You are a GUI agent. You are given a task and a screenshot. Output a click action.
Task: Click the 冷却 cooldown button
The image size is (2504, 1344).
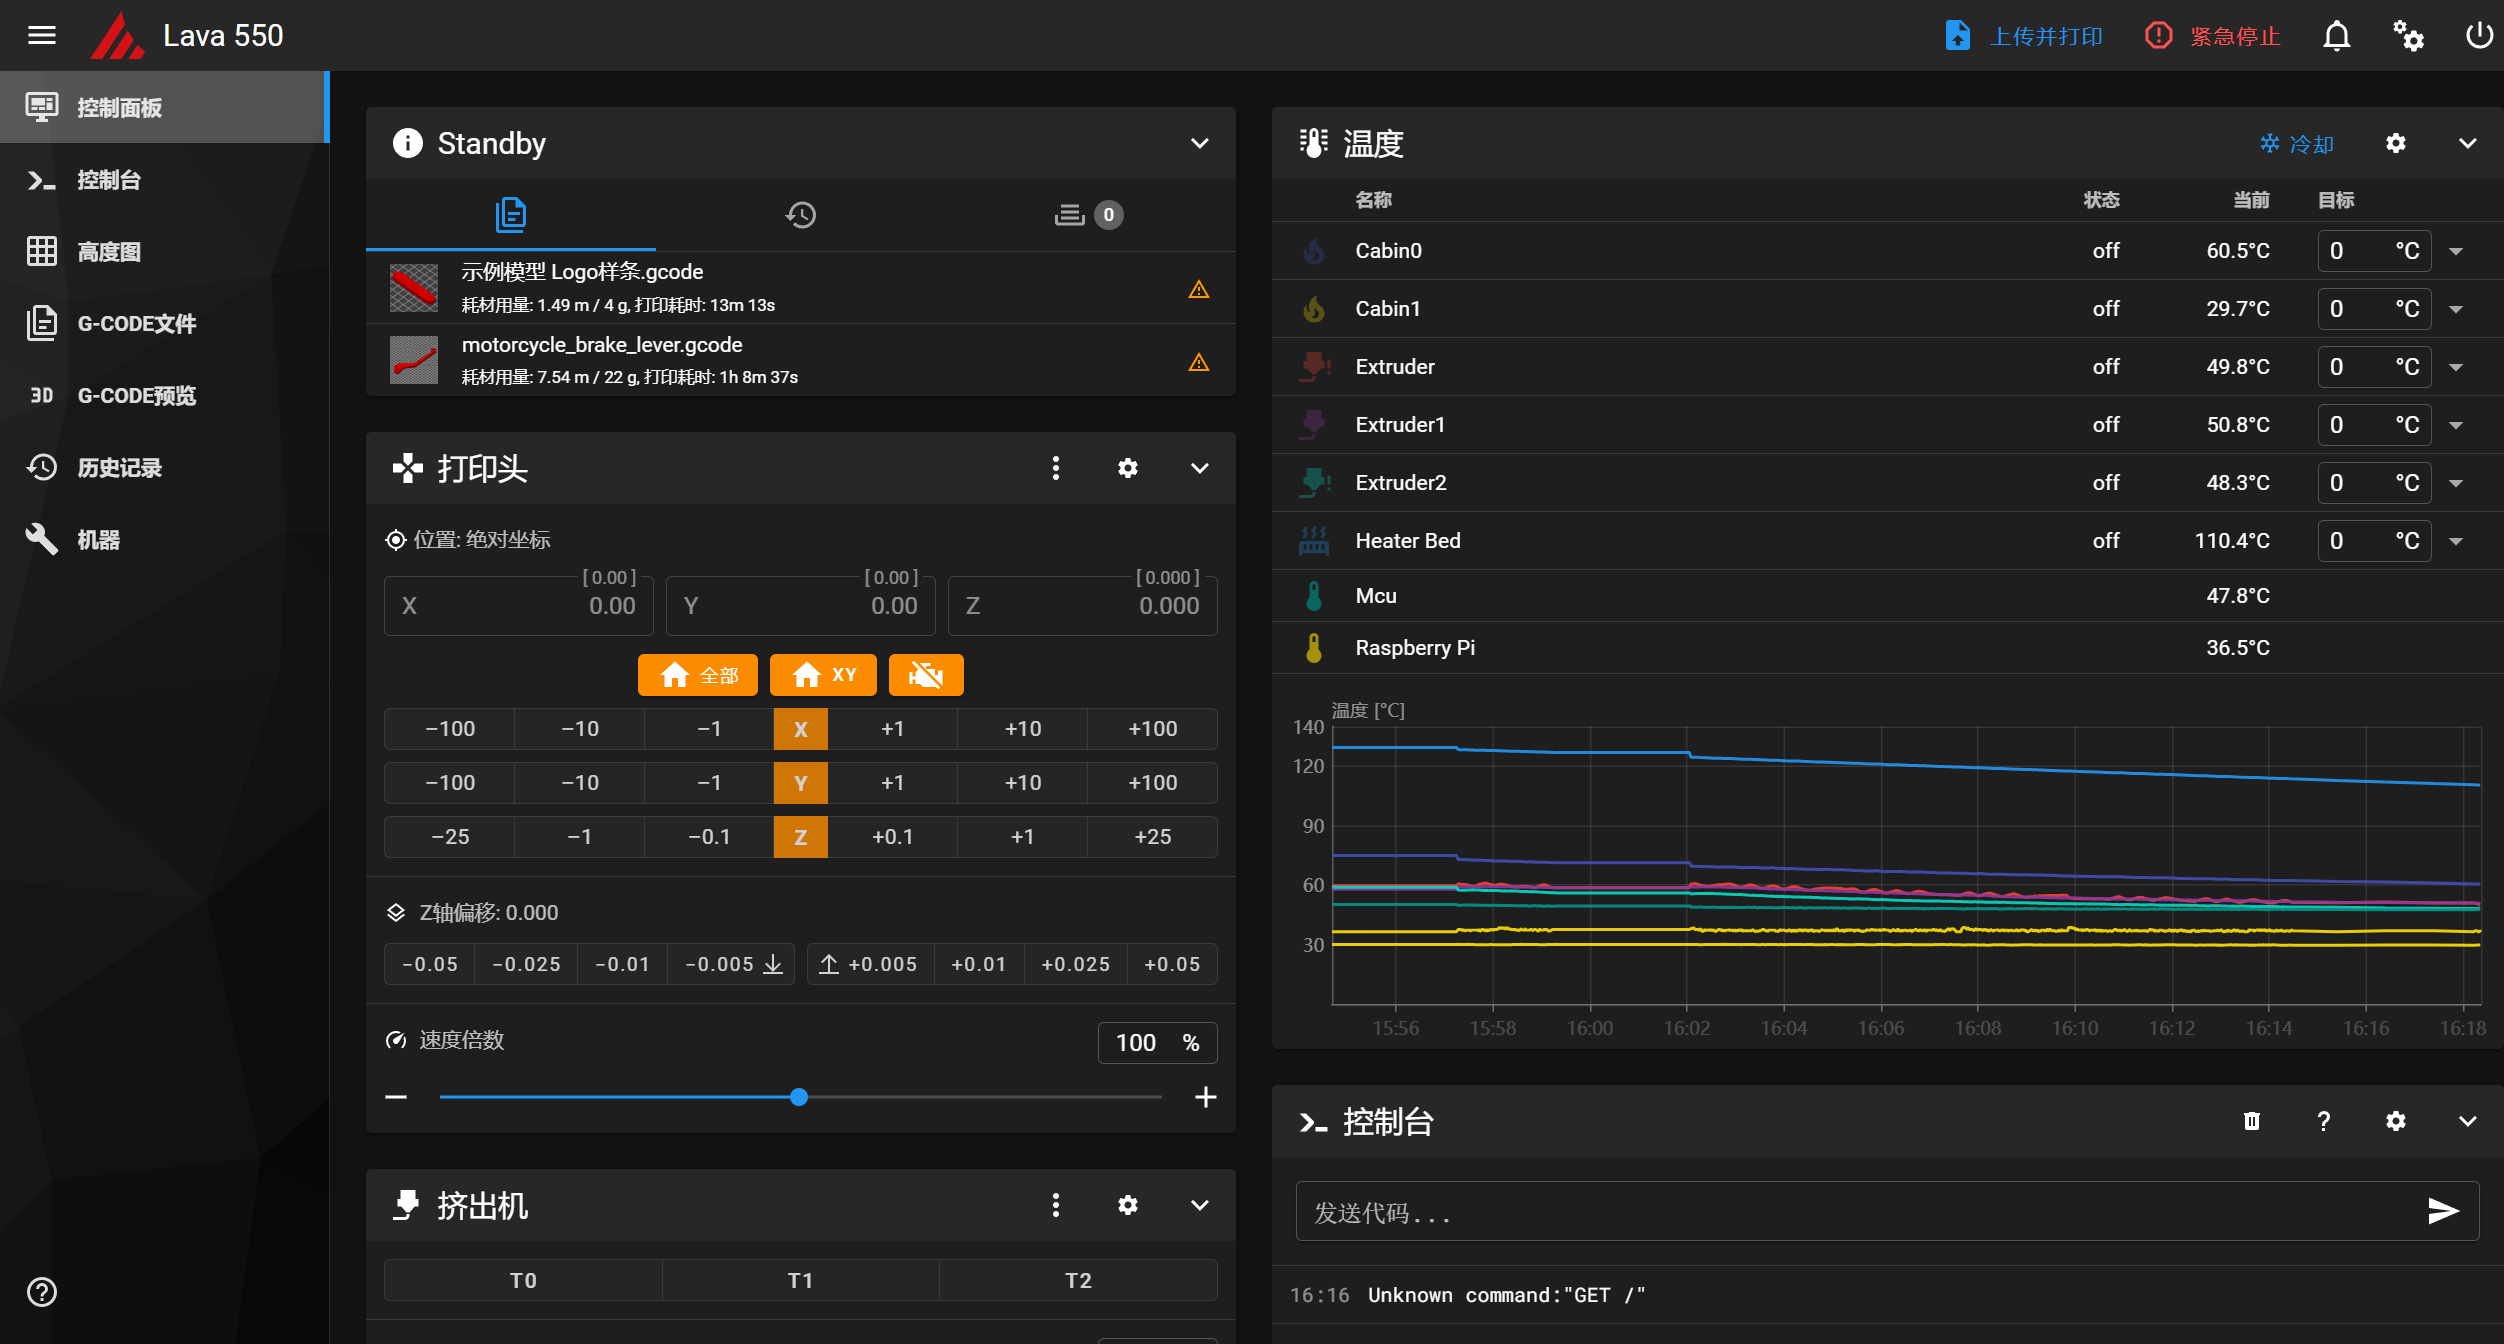(2297, 144)
